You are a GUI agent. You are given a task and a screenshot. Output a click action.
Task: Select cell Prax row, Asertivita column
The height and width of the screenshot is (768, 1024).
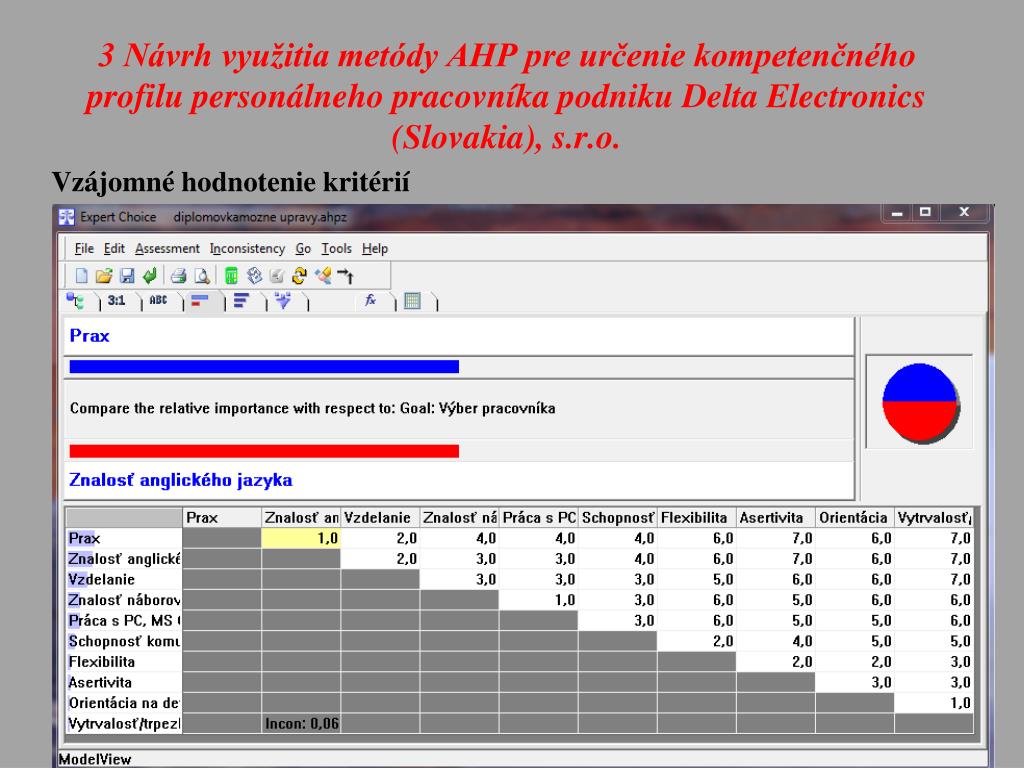[775, 538]
